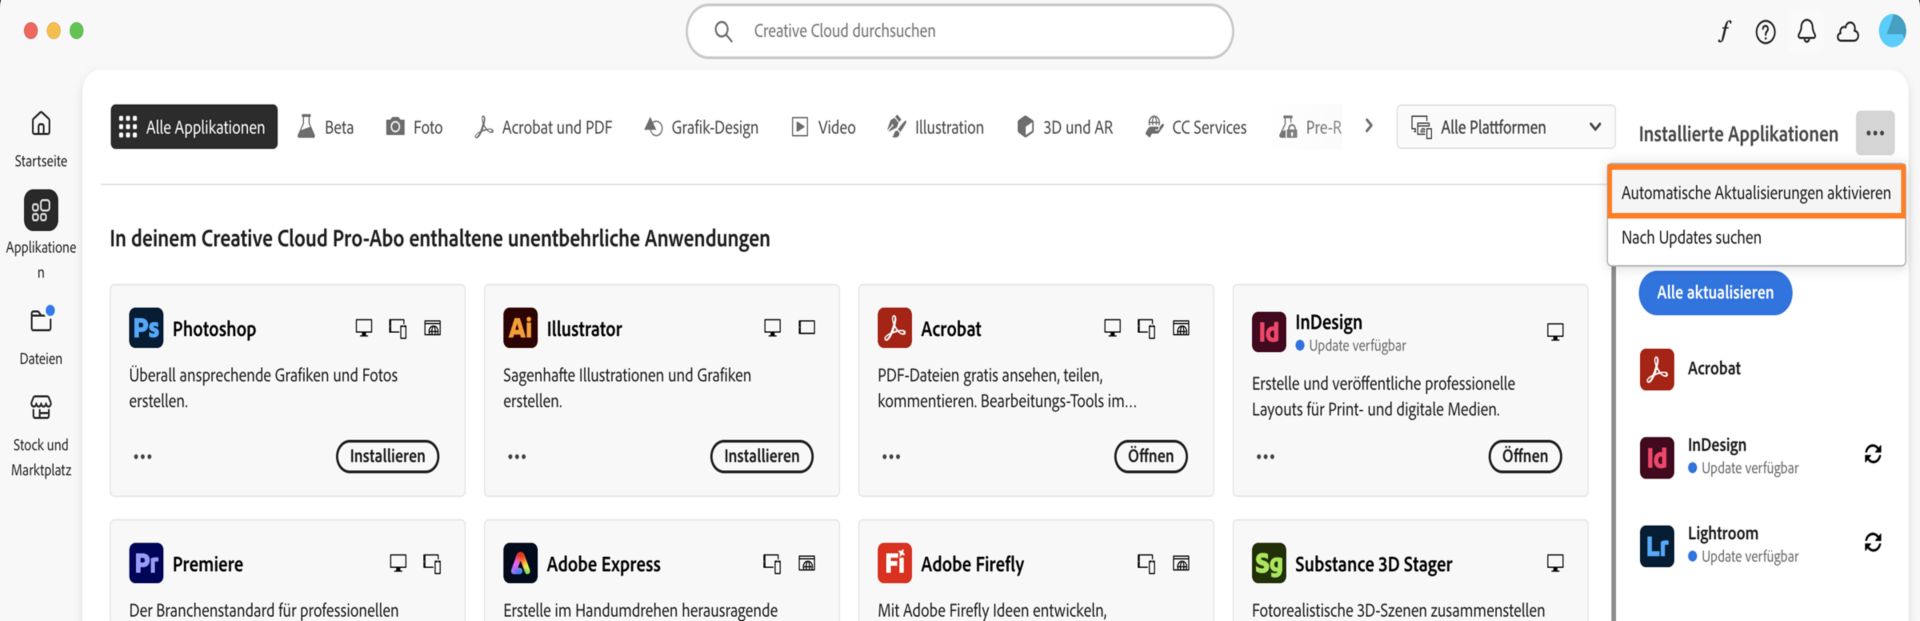Click the Premiere Pr app icon
The width and height of the screenshot is (1920, 621).
coord(146,563)
